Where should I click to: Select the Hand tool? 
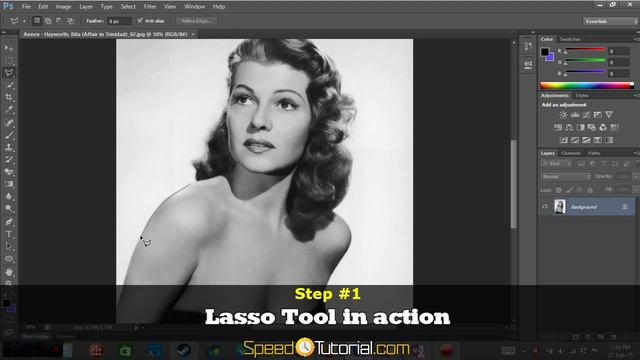9,271
